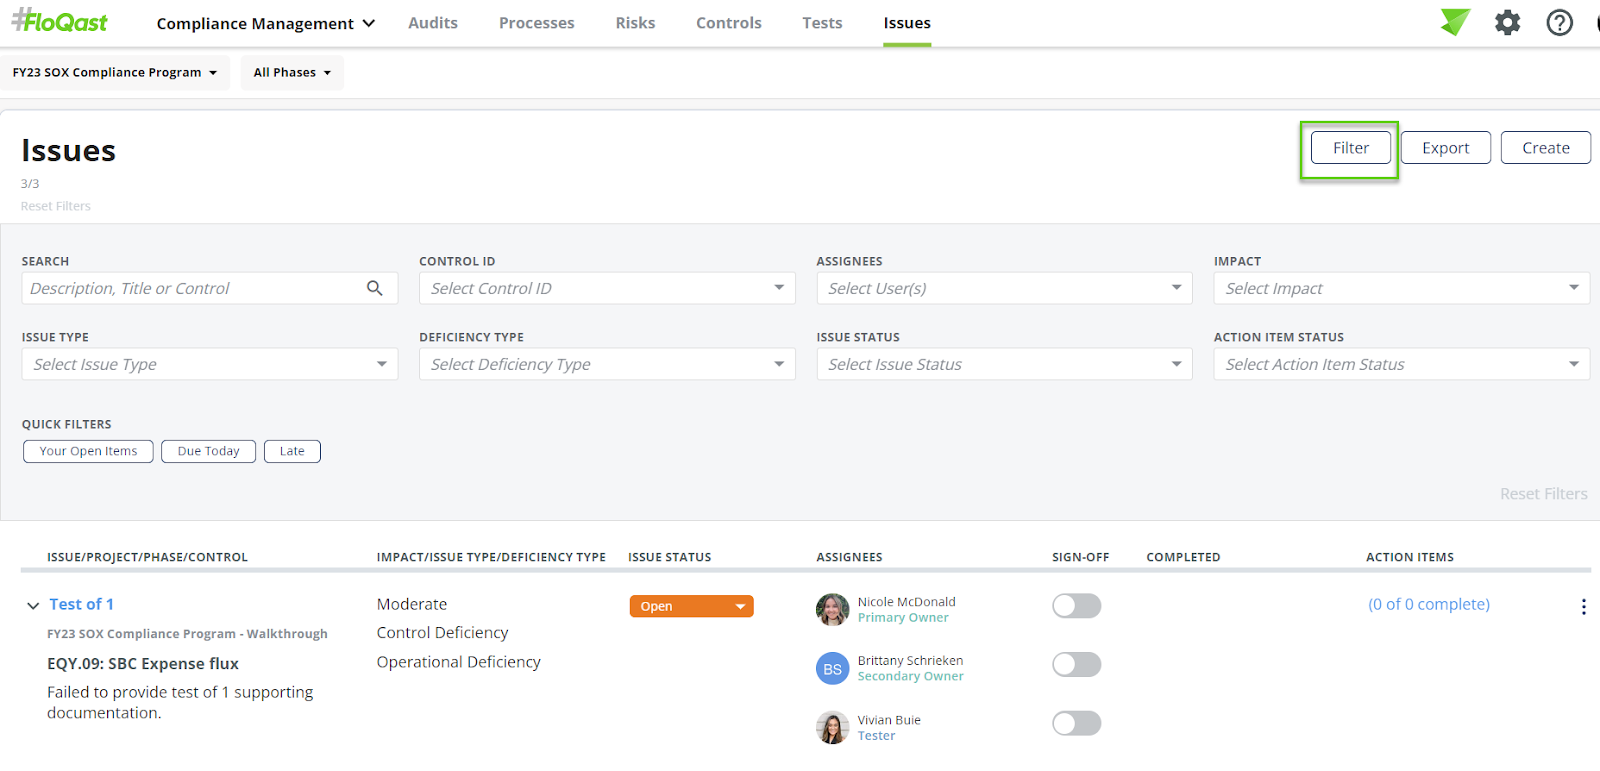Click the ISSUE STATUS column header
The width and height of the screenshot is (1600, 771).
(x=669, y=557)
